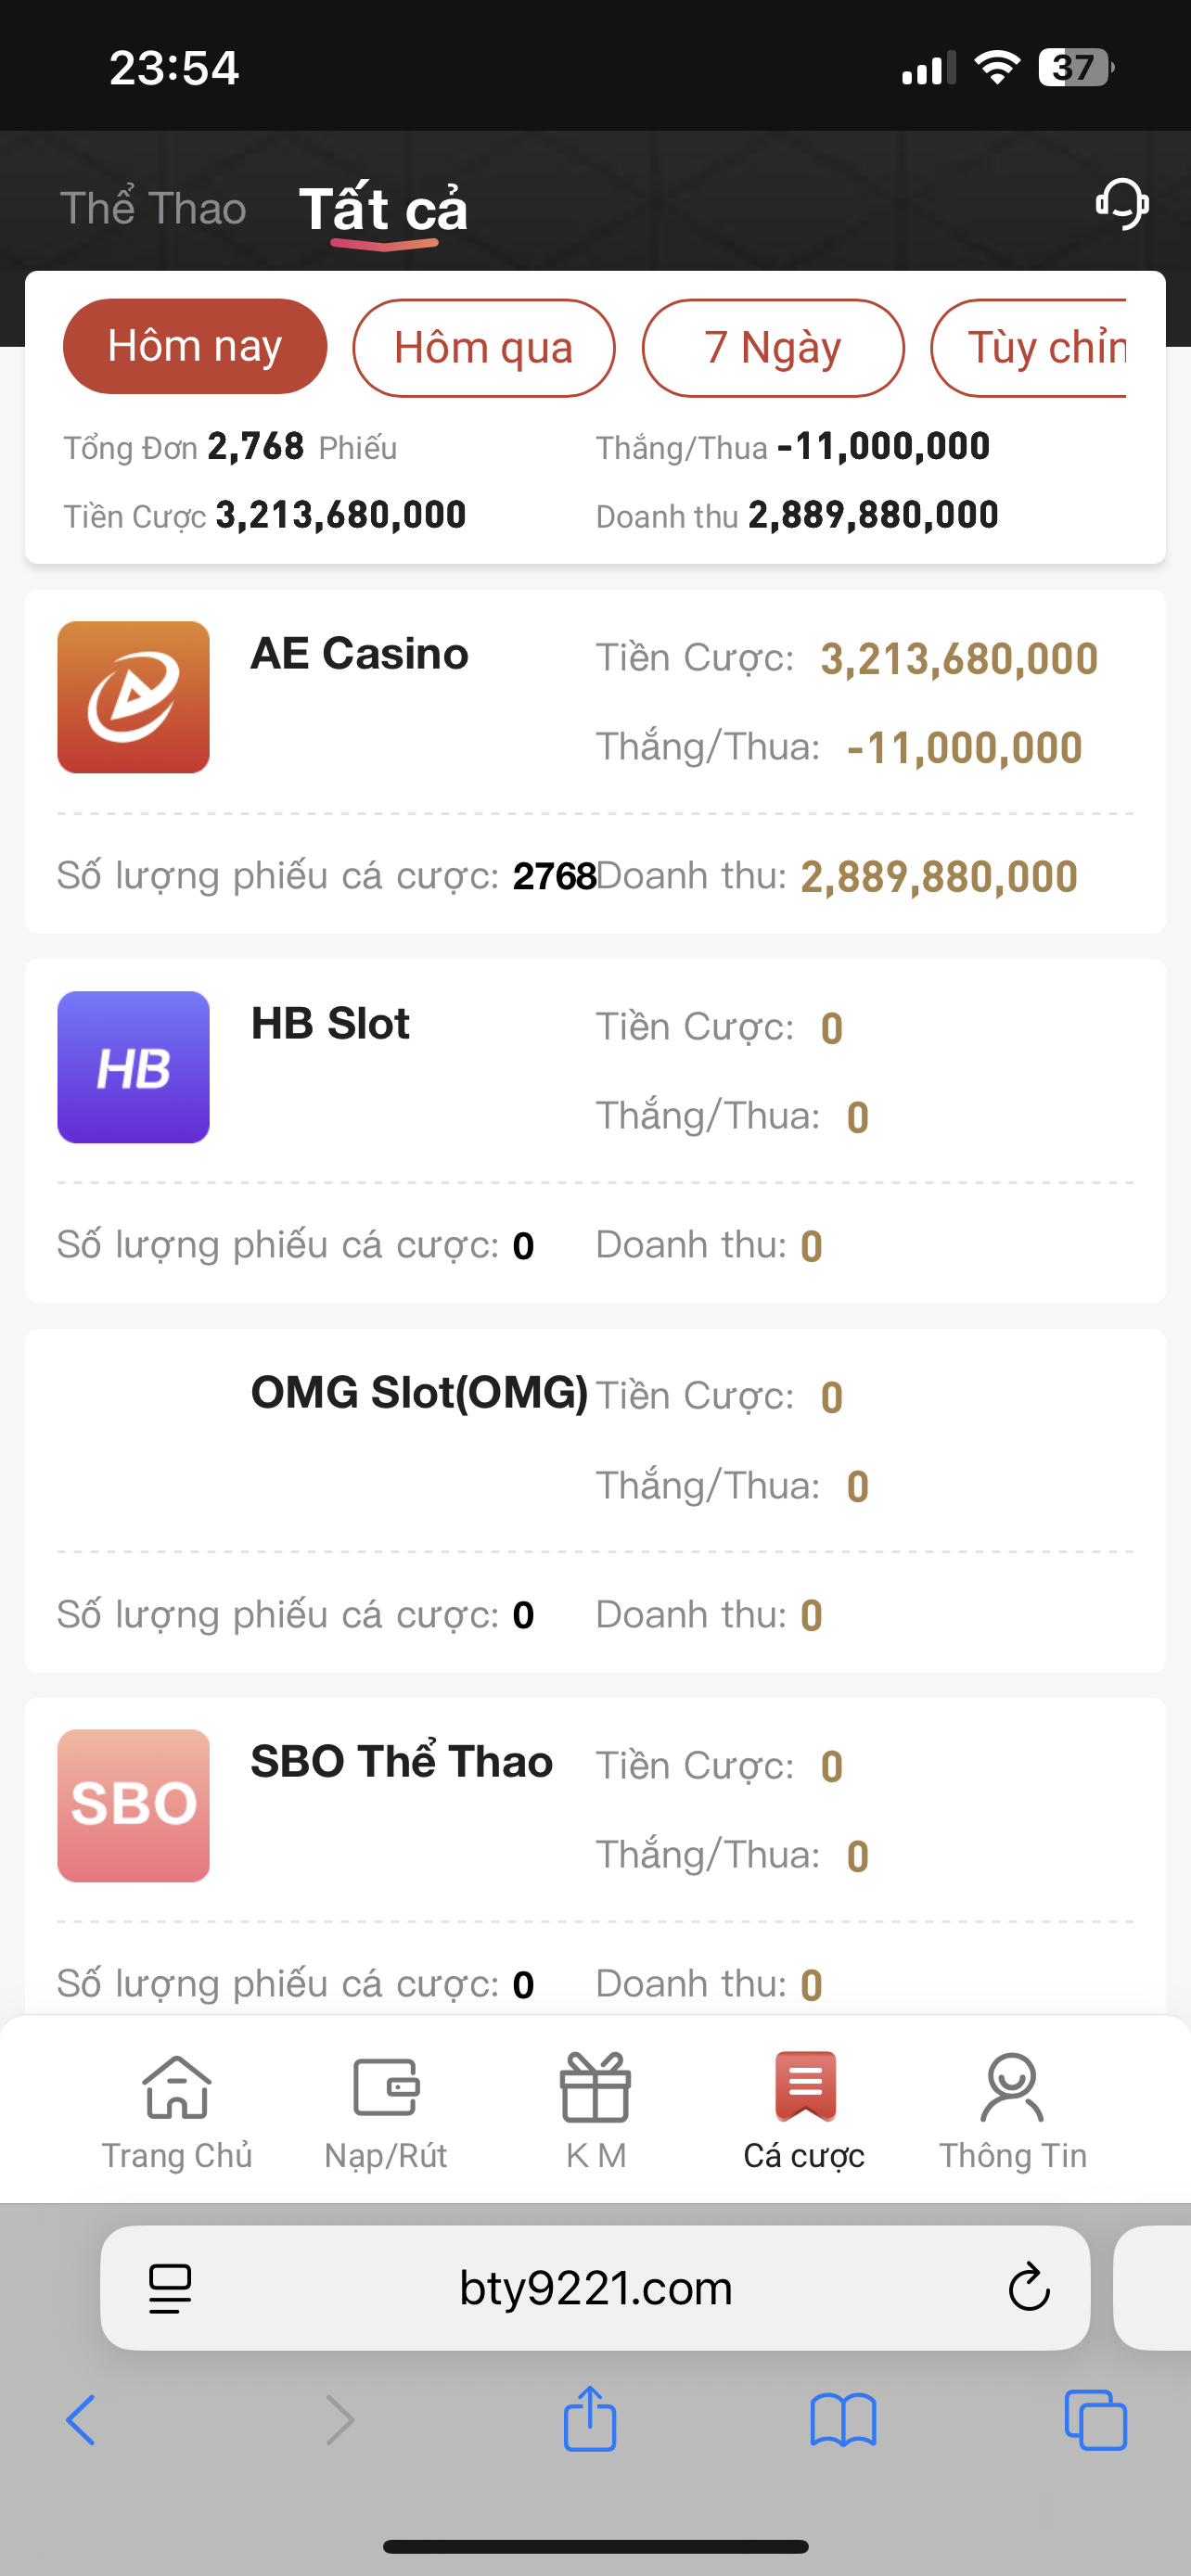Reload the page in Safari
The height and width of the screenshot is (2576, 1191).
(x=1028, y=2288)
